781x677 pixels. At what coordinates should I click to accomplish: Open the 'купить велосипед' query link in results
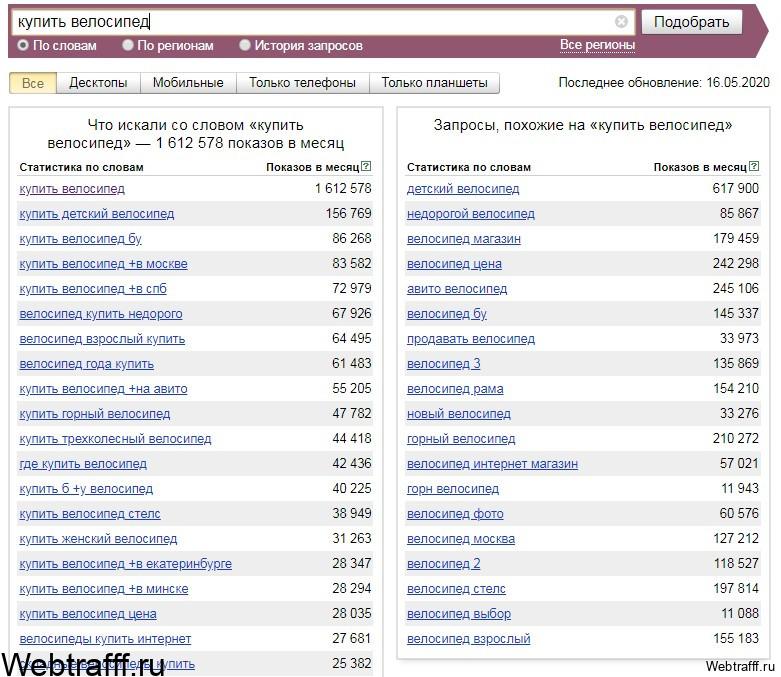point(72,189)
